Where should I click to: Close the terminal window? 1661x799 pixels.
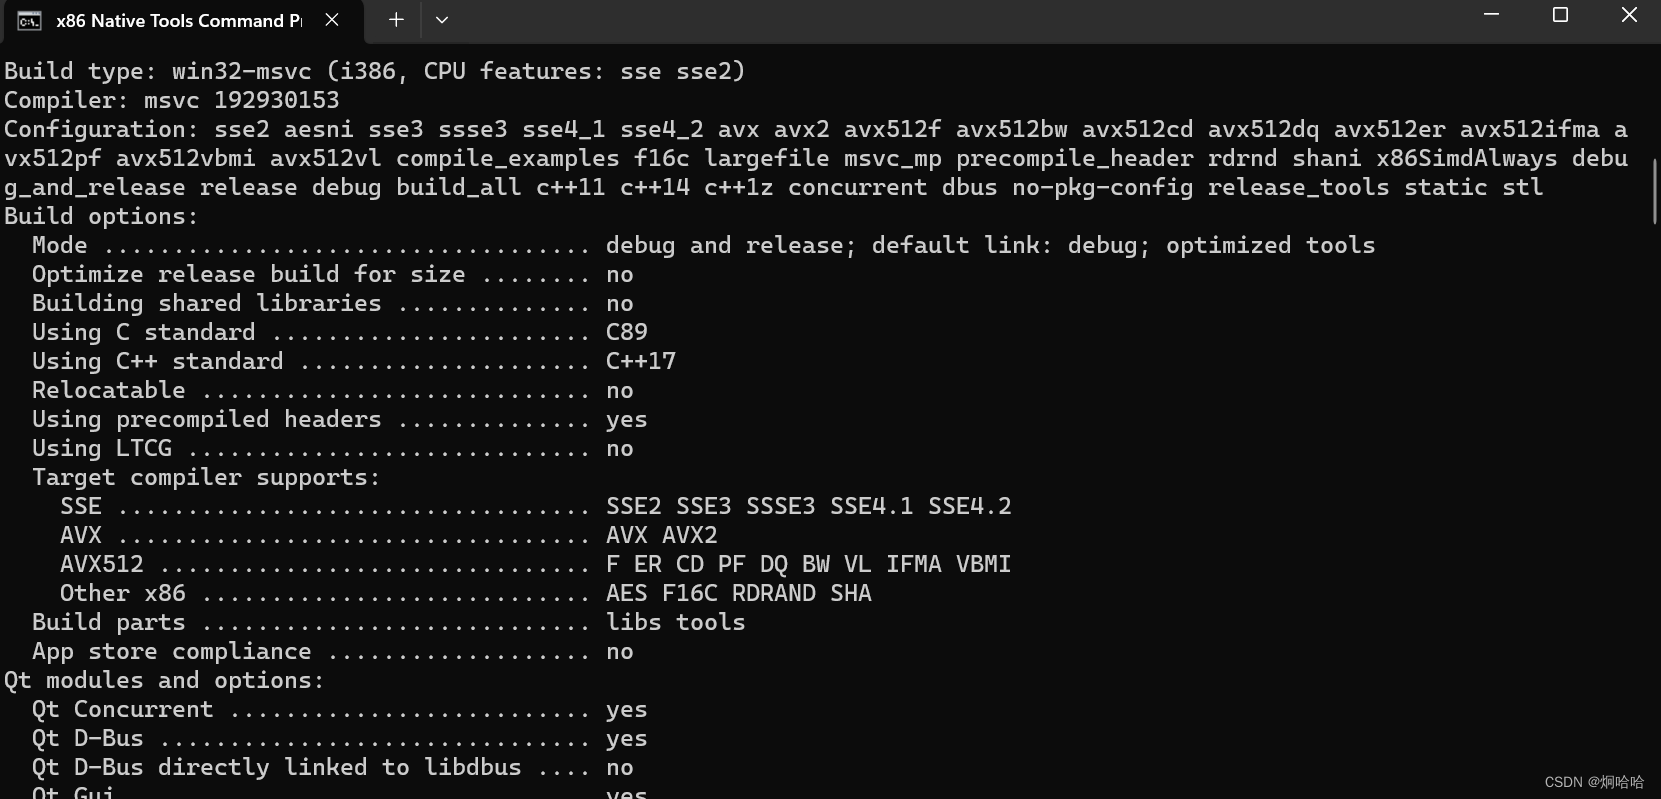pyautogui.click(x=1629, y=15)
